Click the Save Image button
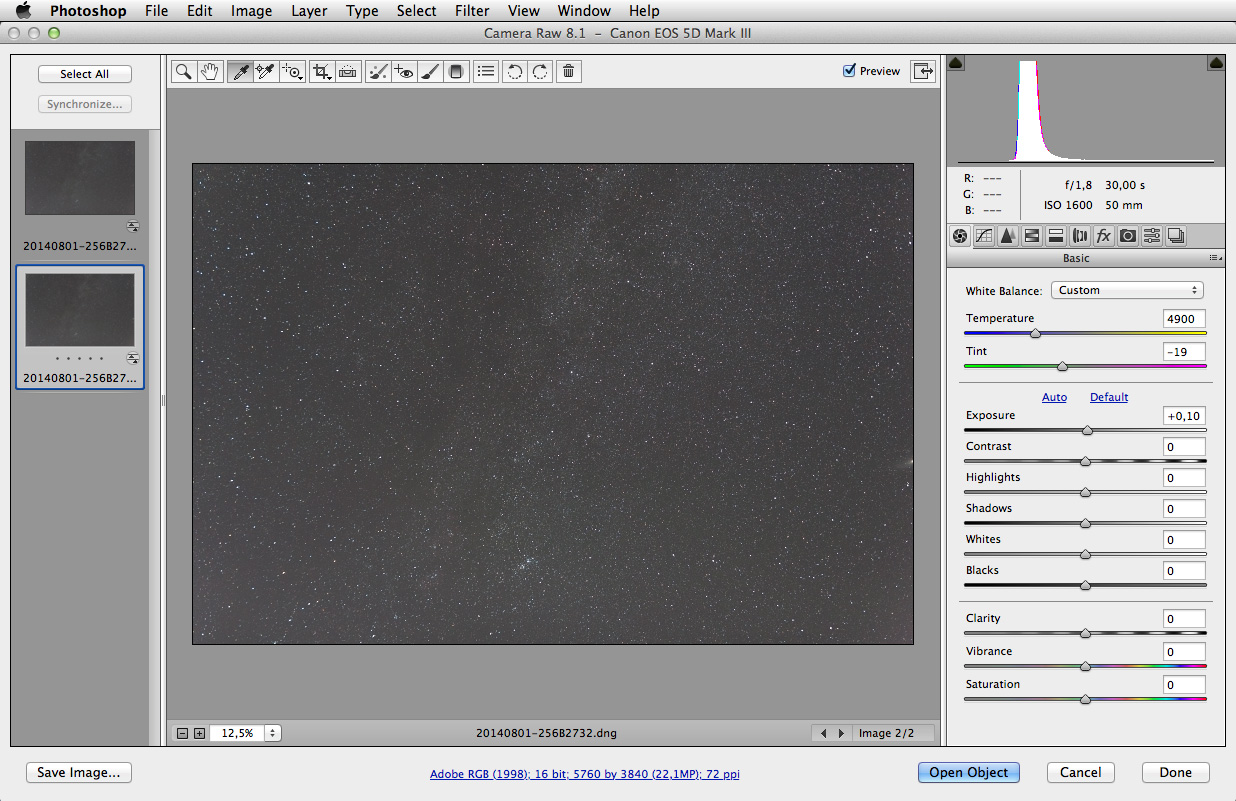 (x=78, y=772)
